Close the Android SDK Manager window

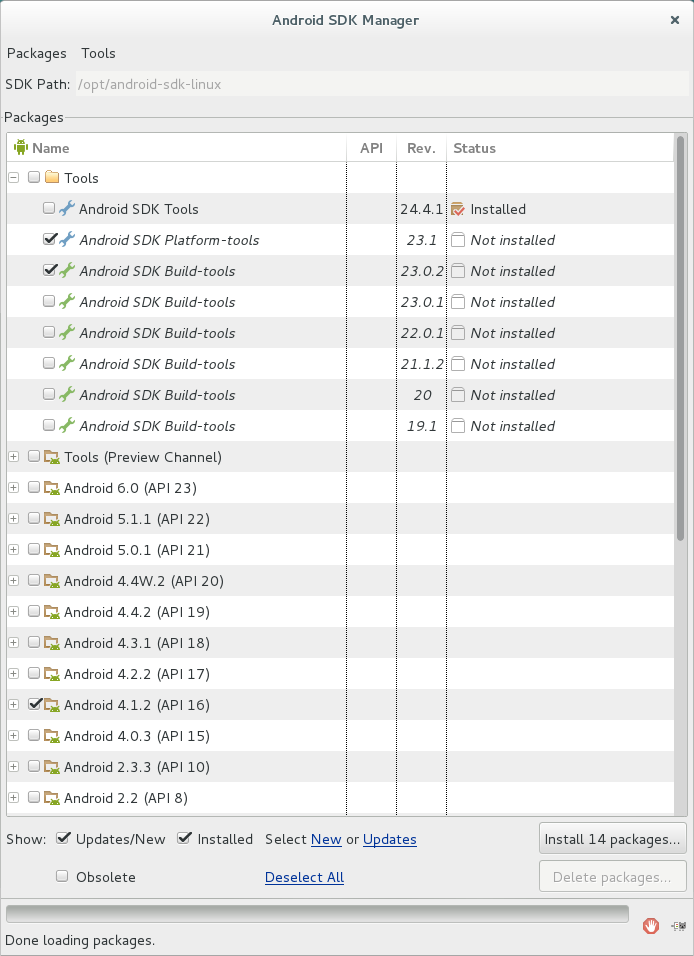click(x=674, y=20)
